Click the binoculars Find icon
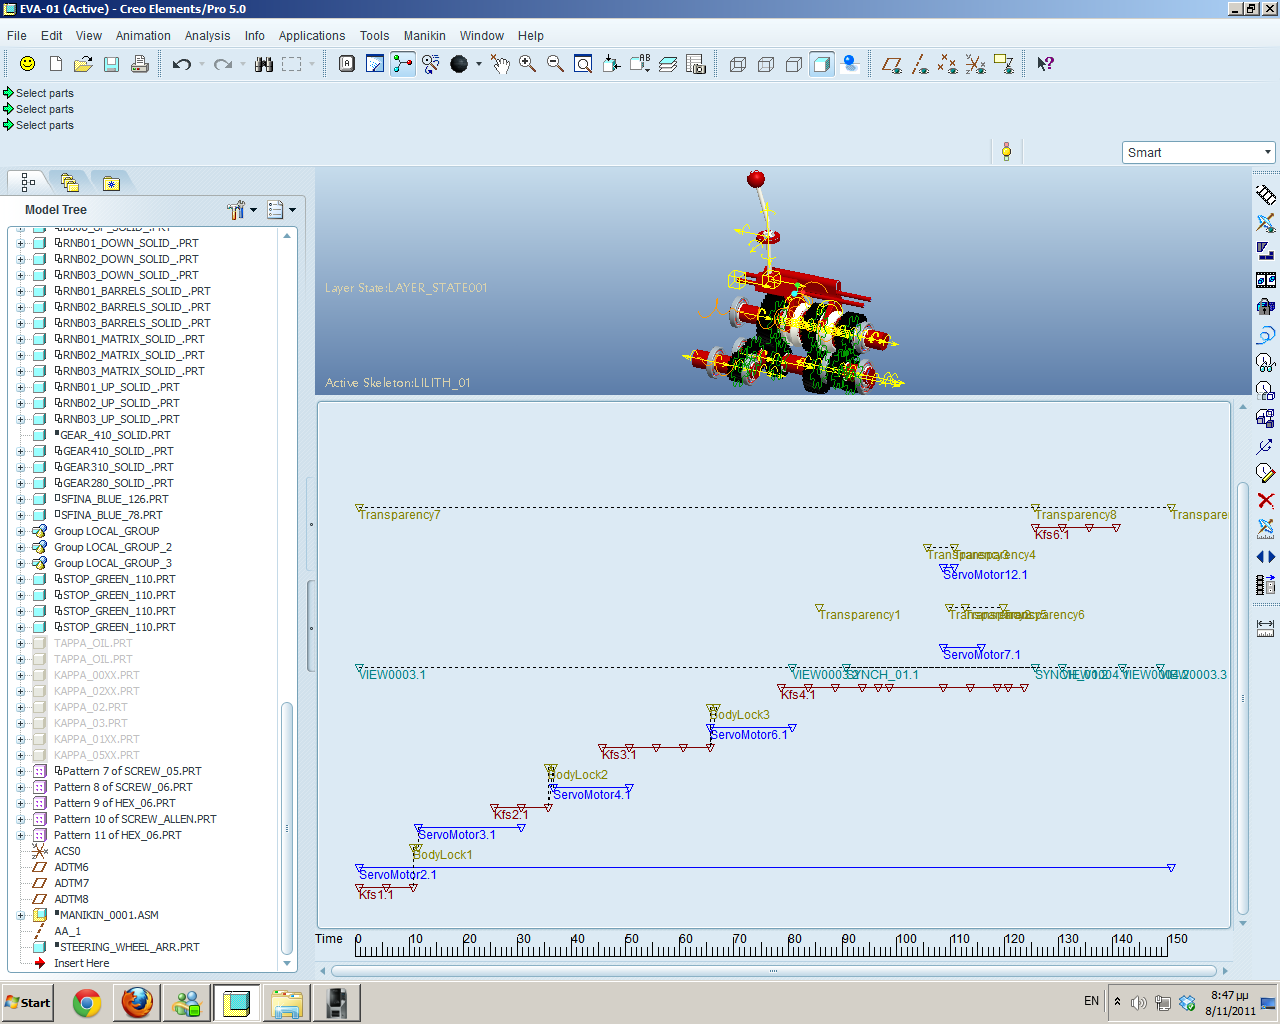 pos(264,64)
